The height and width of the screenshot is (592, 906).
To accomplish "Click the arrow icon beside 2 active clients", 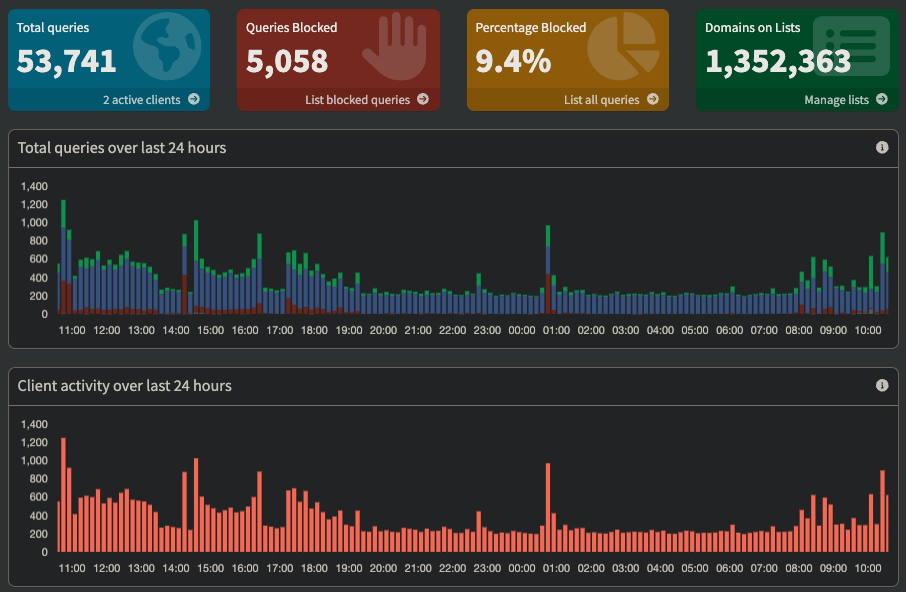I will (x=196, y=100).
